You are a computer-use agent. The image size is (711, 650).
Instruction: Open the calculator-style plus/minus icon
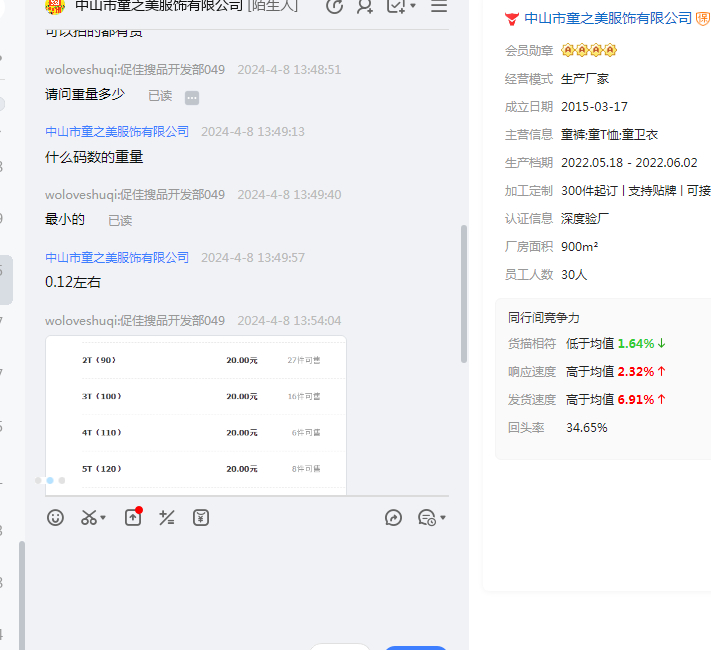coord(167,517)
